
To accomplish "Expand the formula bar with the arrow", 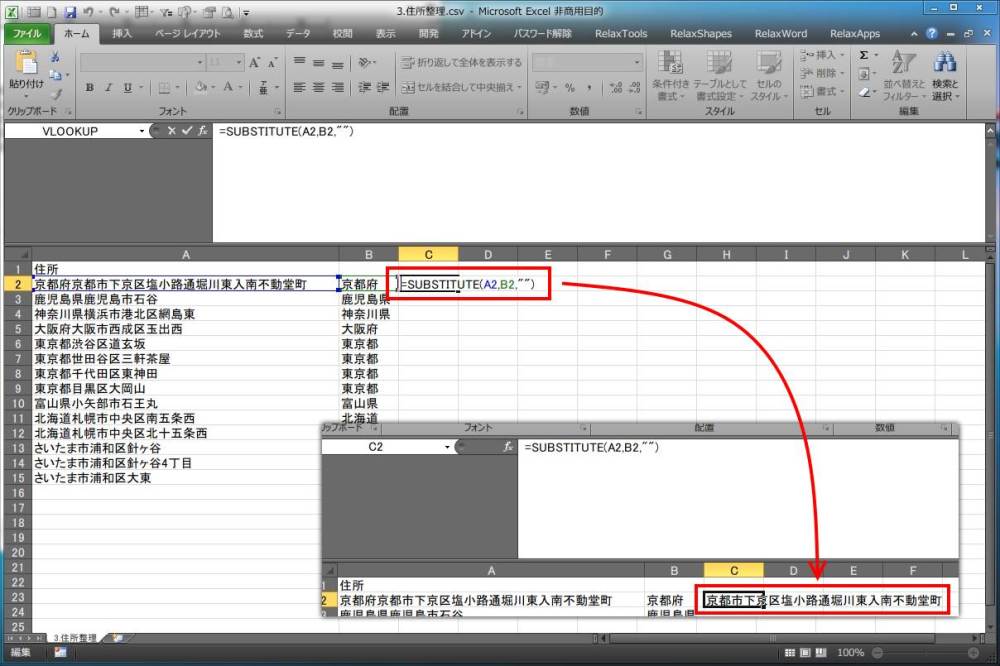I will [x=988, y=131].
